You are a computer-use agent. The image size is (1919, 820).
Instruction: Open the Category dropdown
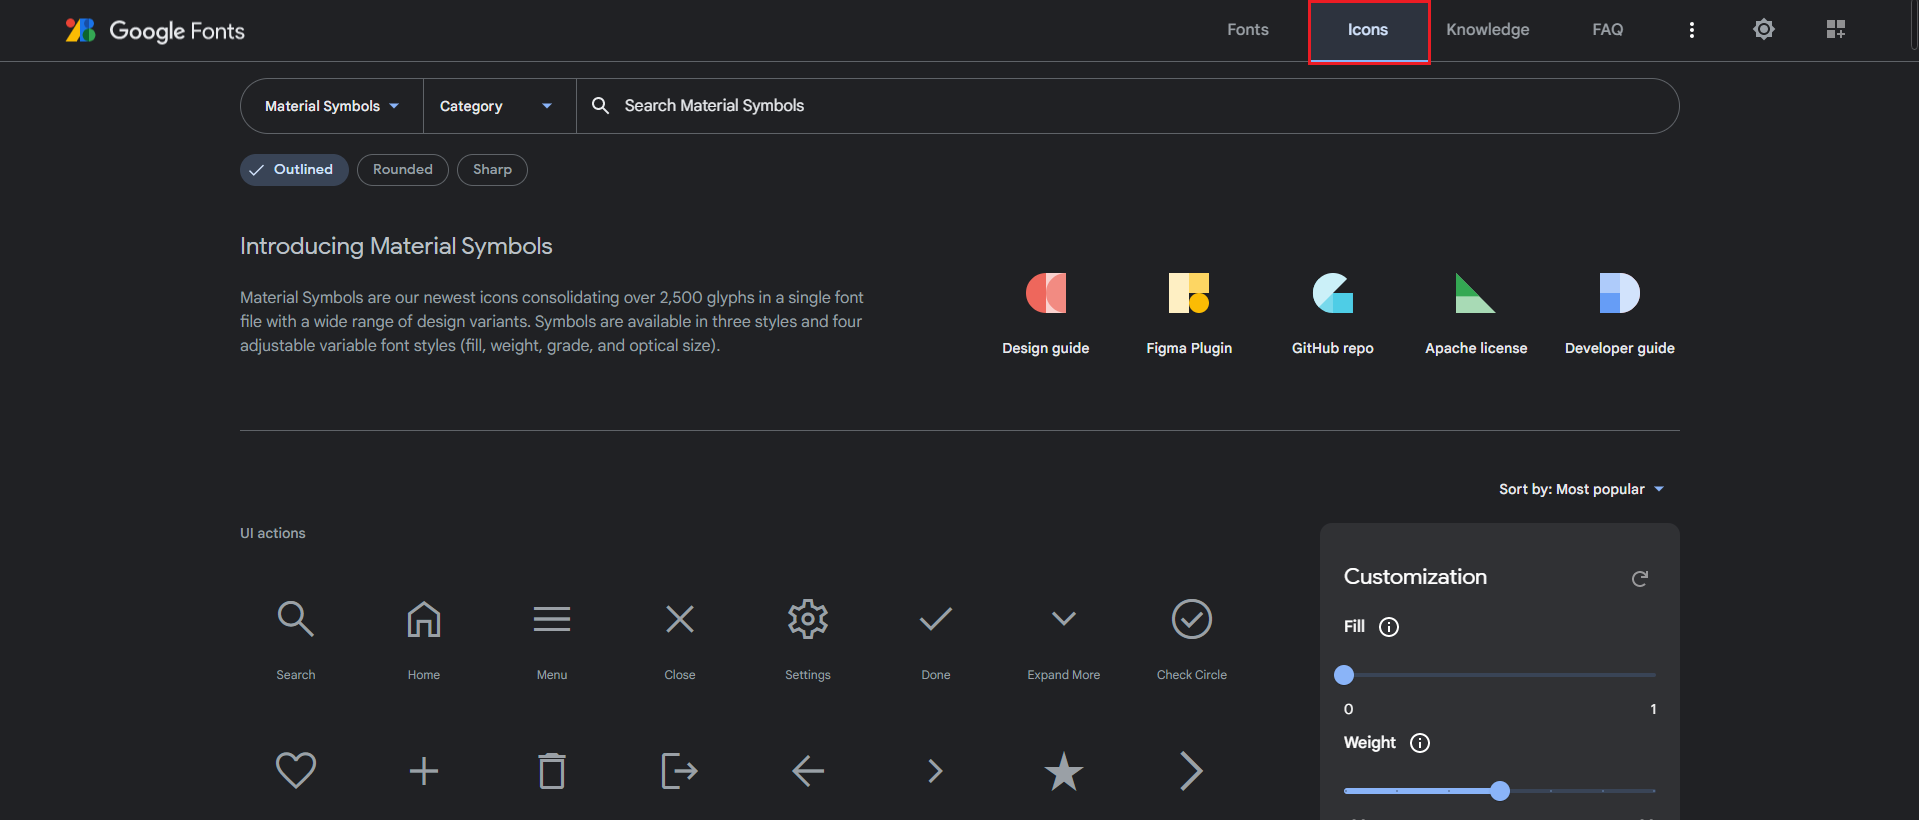point(500,106)
